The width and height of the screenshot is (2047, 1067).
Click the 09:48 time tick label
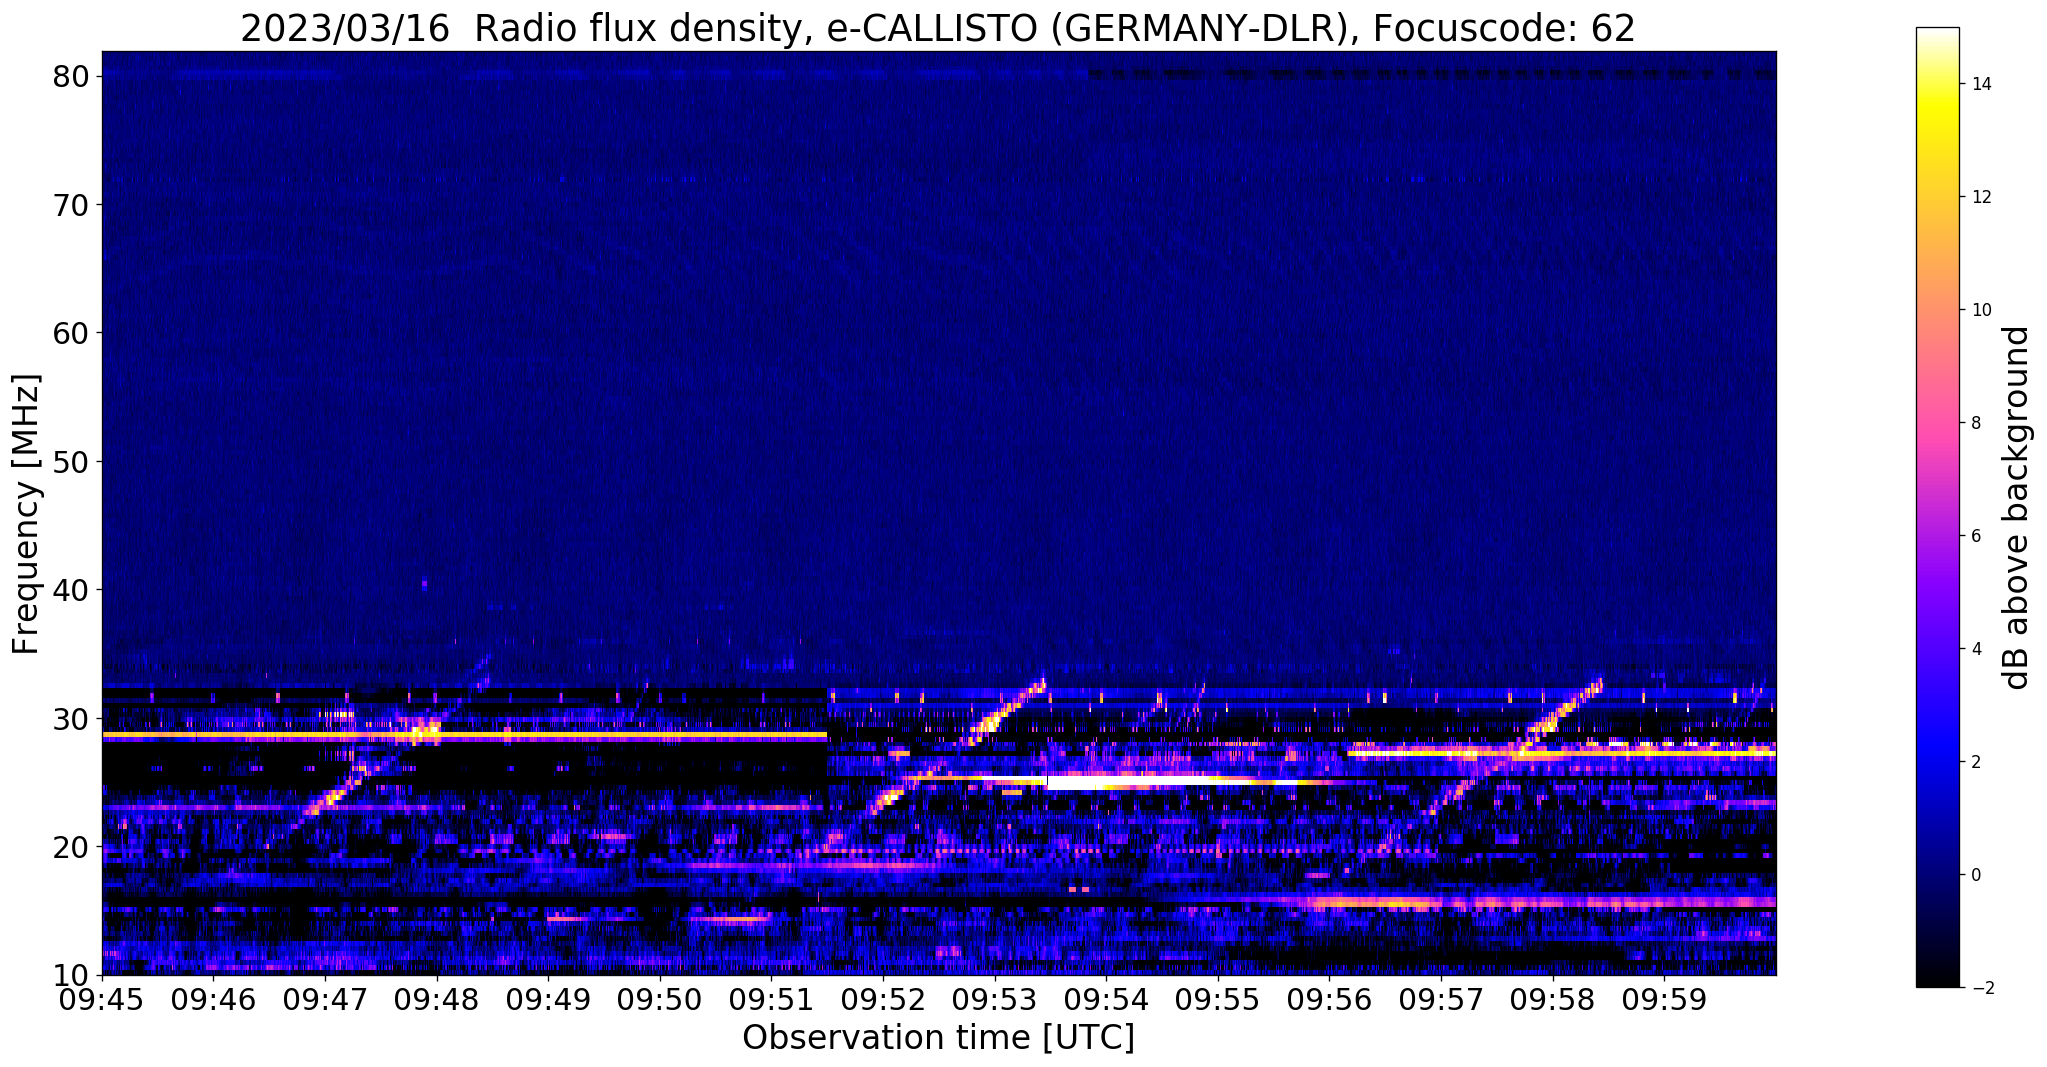click(x=437, y=1000)
